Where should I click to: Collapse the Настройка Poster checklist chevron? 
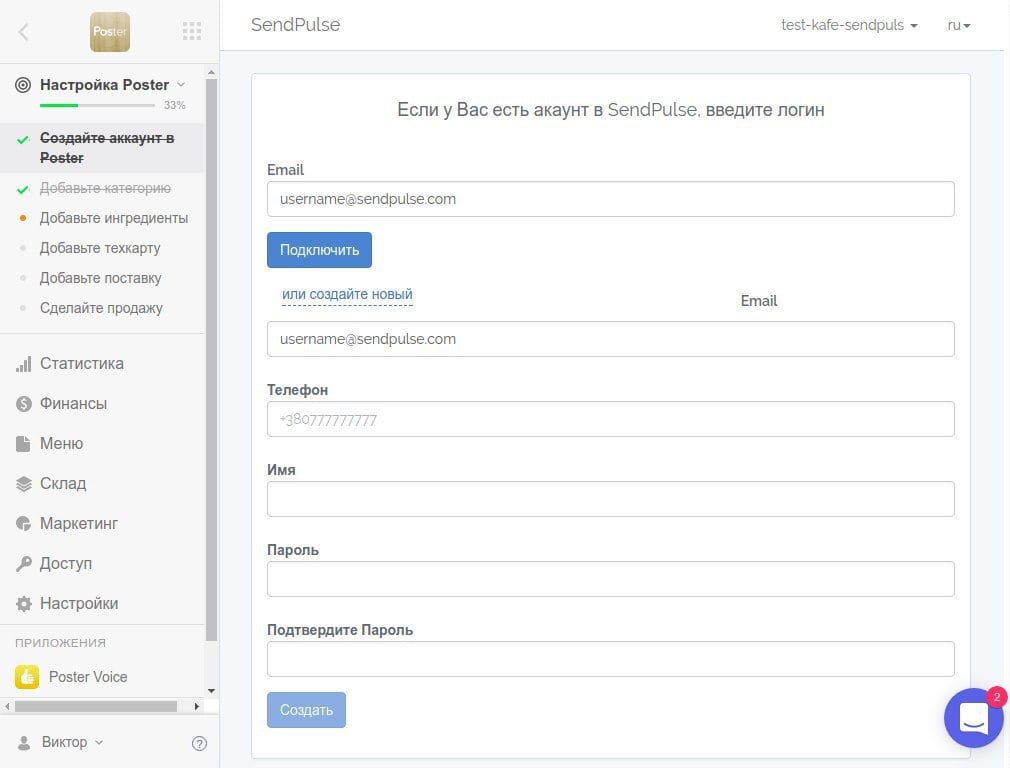click(x=181, y=84)
